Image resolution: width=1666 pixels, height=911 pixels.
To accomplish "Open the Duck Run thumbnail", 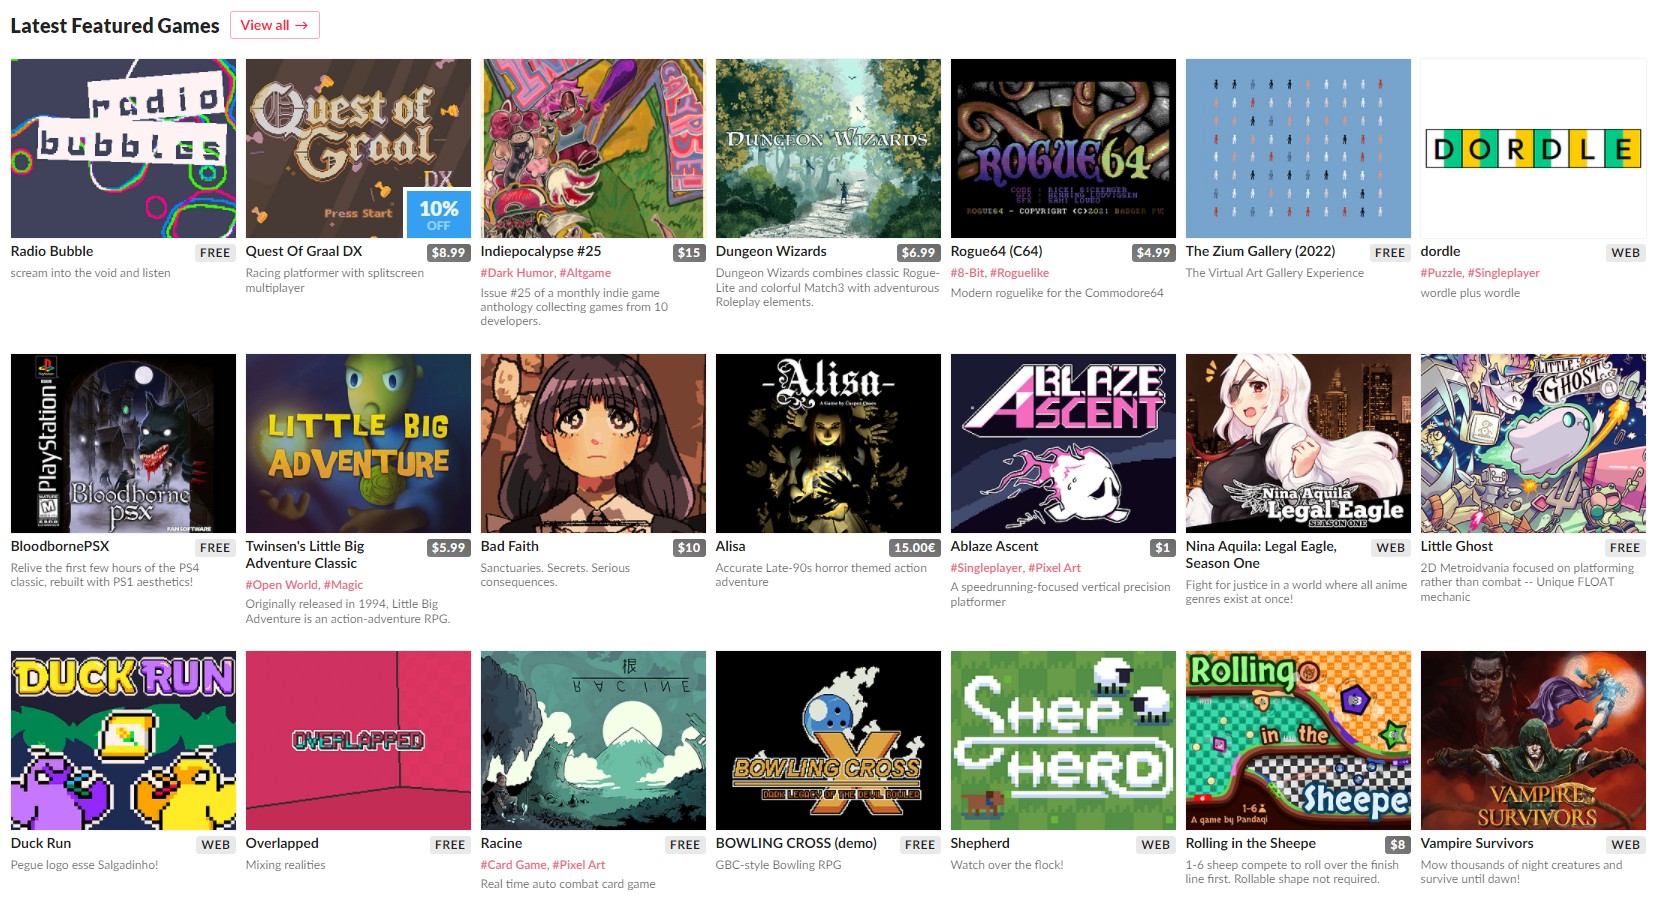I will [123, 740].
